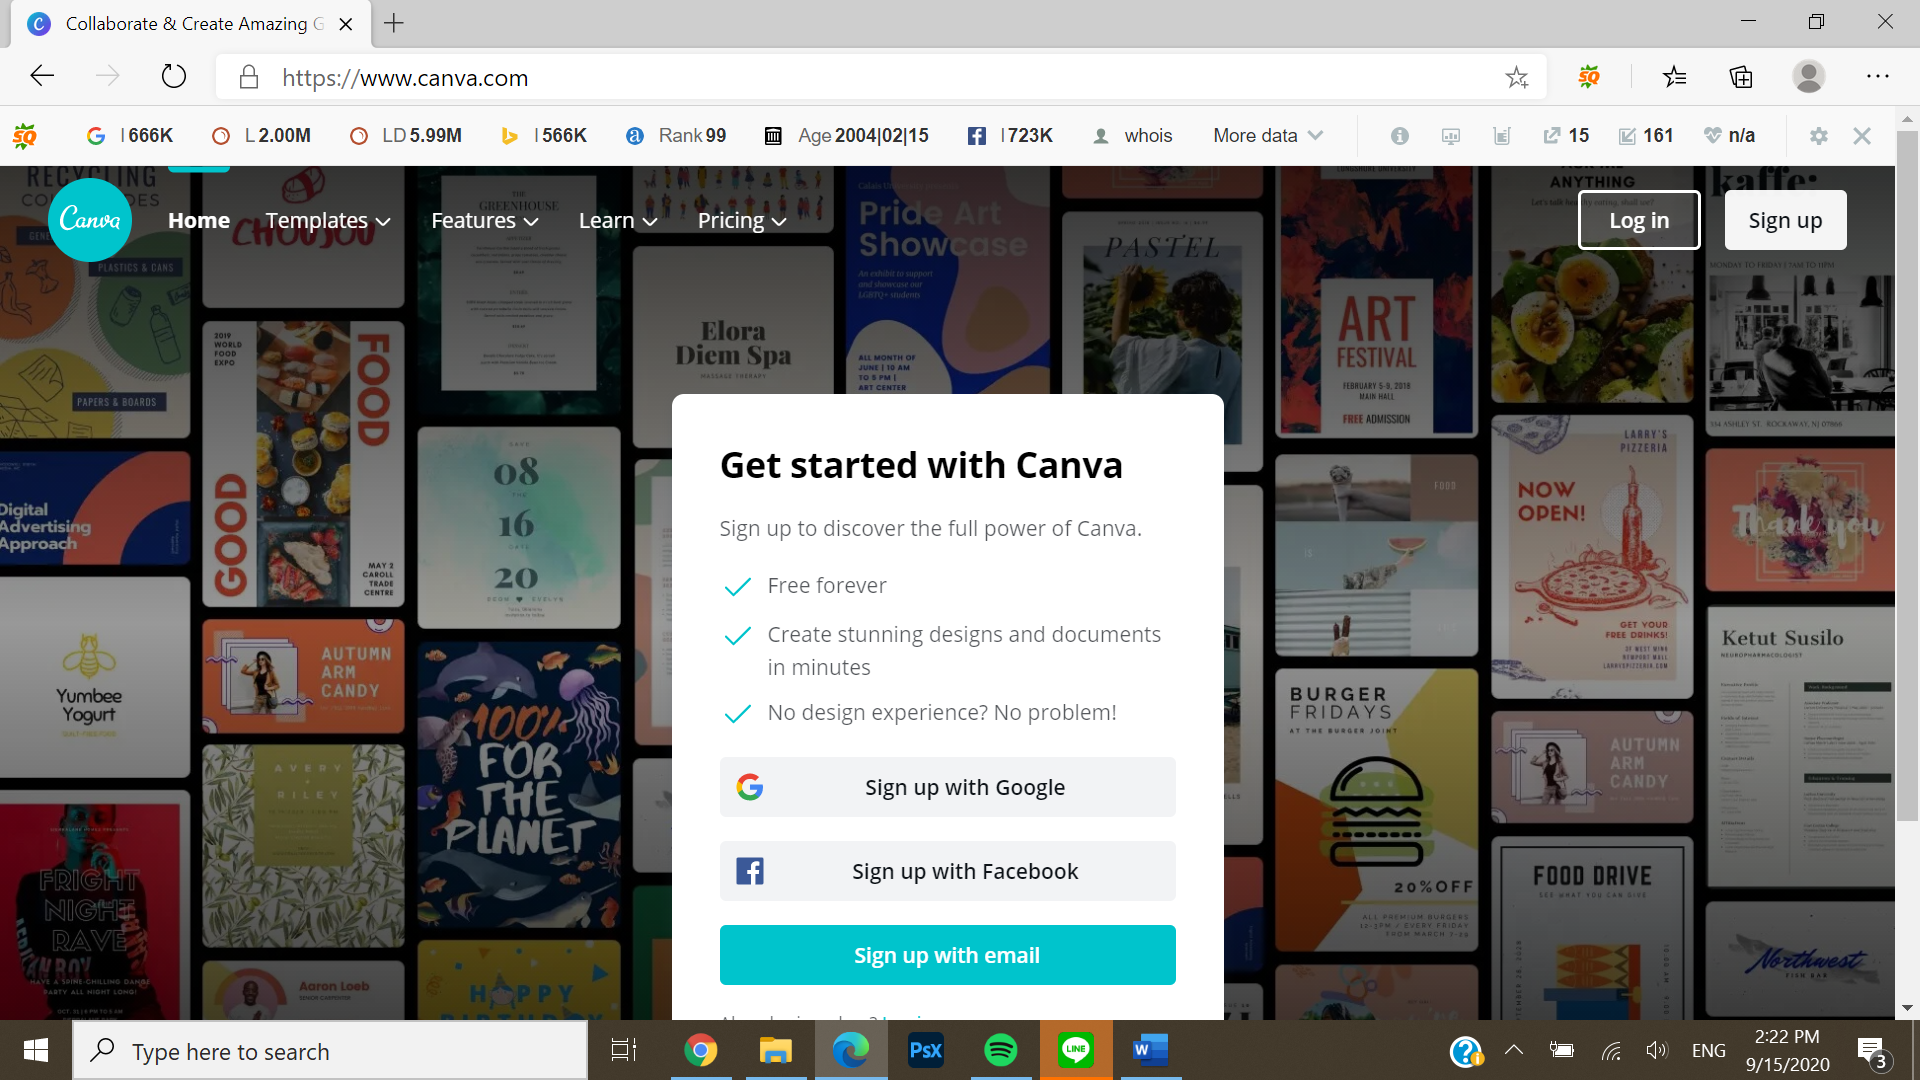1920x1080 pixels.
Task: Open the More data dropdown
Action: pos(1267,136)
